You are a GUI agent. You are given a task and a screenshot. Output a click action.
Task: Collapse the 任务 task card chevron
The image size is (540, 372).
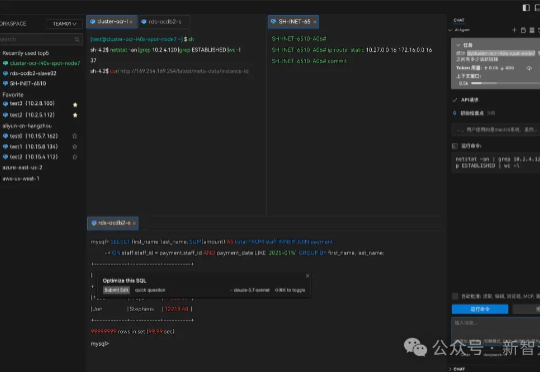pos(458,45)
